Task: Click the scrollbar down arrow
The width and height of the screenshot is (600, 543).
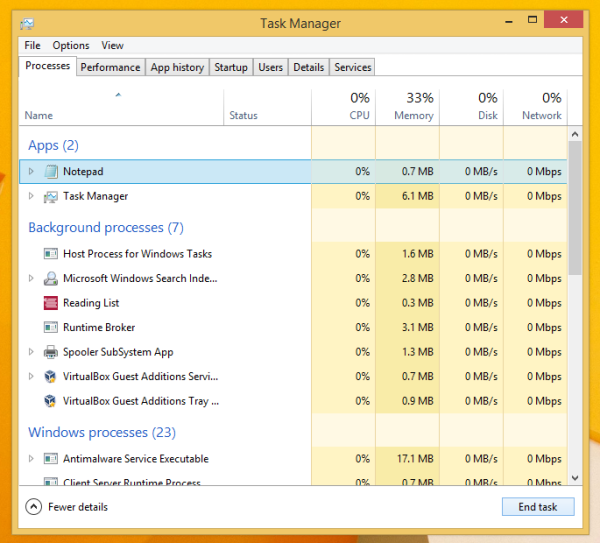Action: click(x=575, y=478)
